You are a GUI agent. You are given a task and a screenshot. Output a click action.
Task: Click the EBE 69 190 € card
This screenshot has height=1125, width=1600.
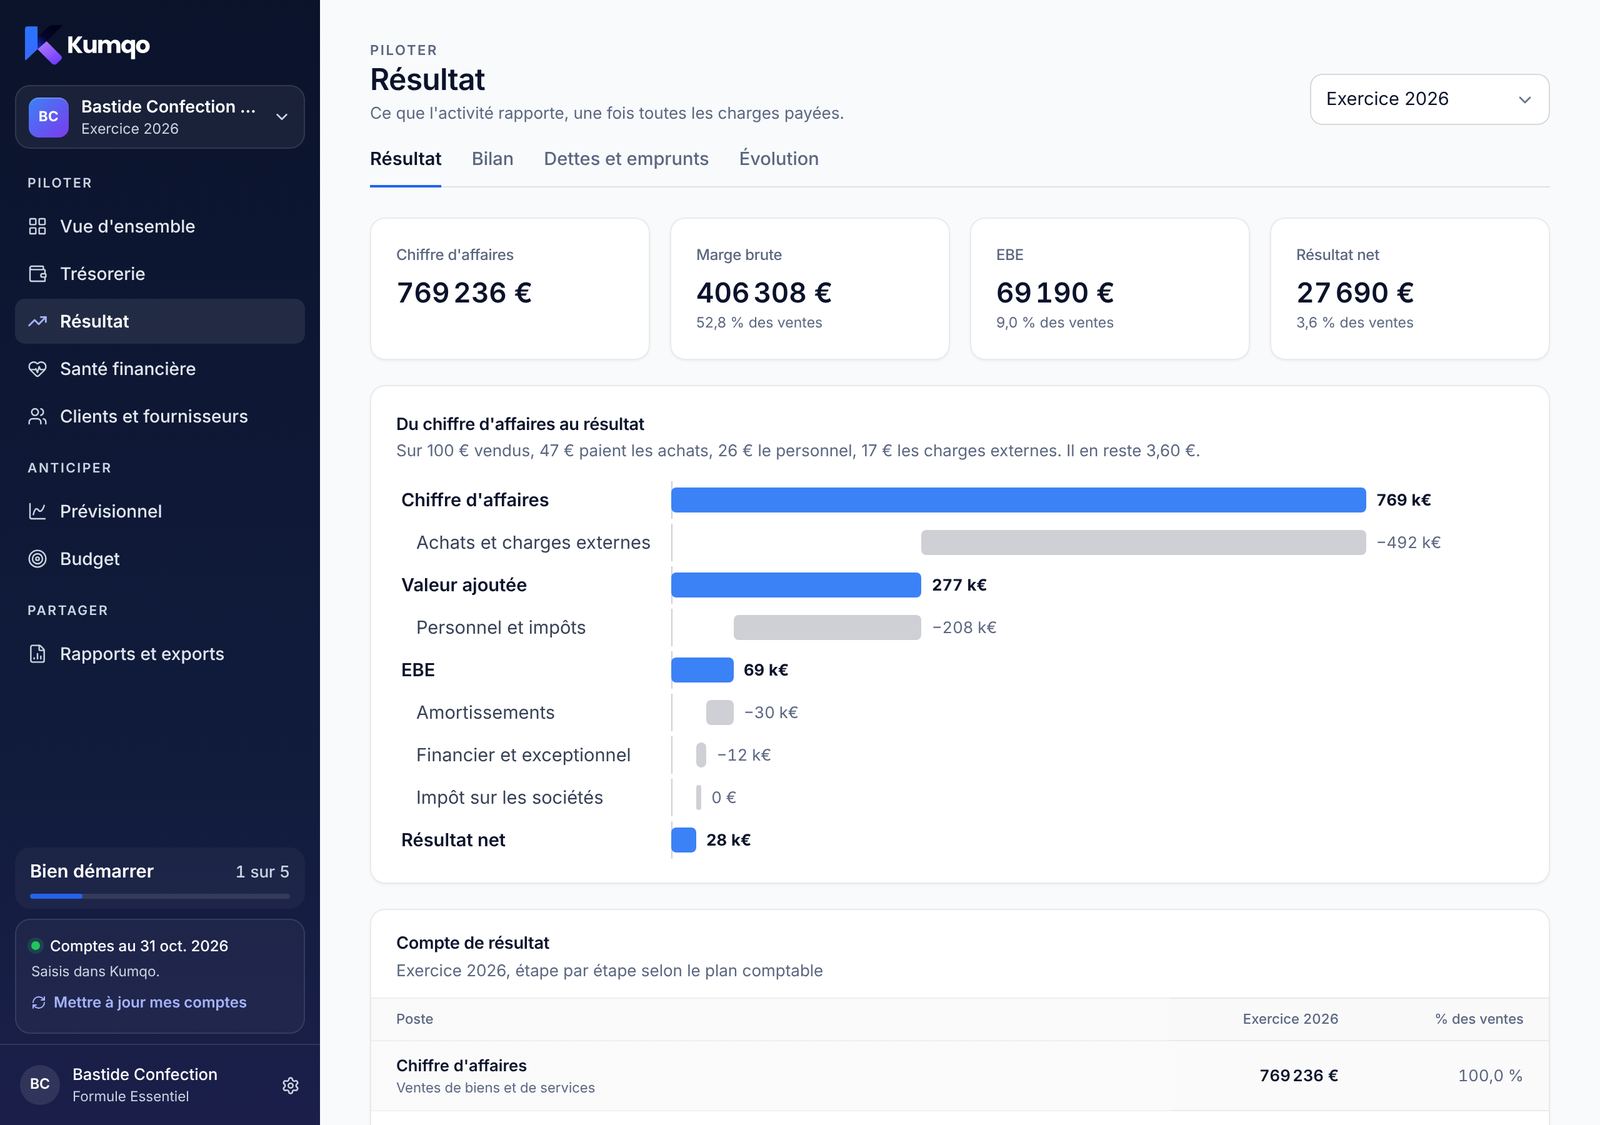coord(1110,289)
